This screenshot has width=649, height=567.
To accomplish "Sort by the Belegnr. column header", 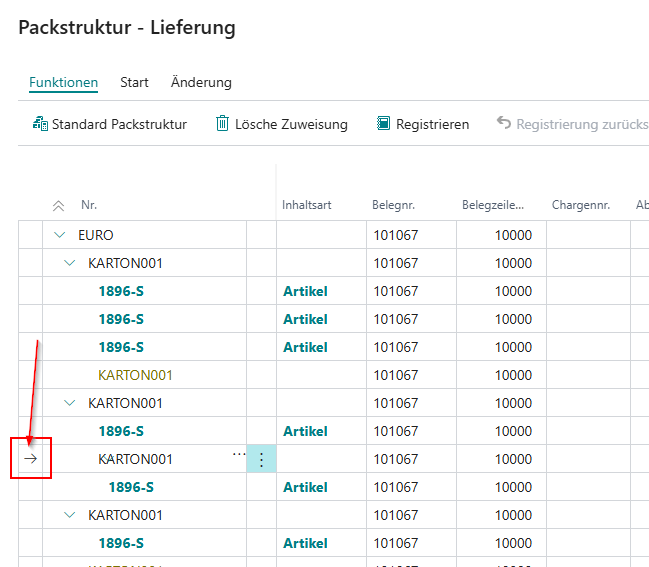I will (x=393, y=205).
